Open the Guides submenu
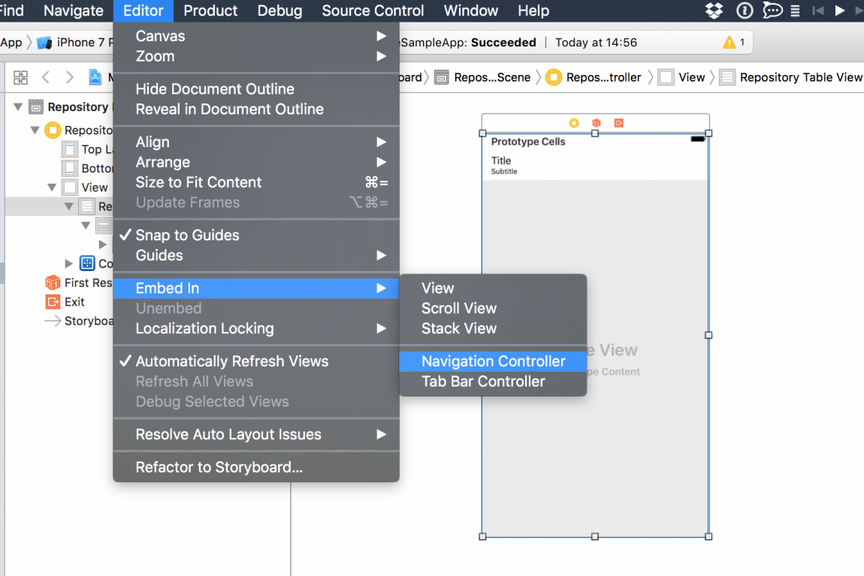 tap(256, 256)
